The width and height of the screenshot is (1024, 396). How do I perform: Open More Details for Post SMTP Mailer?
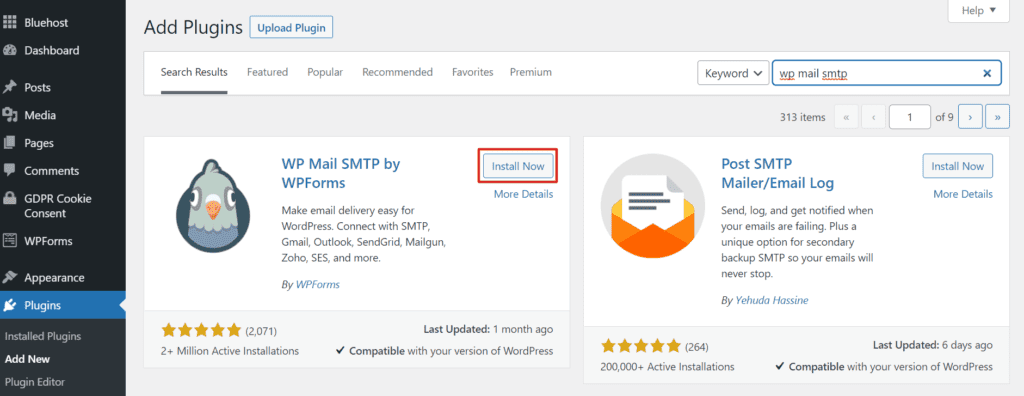pos(963,194)
